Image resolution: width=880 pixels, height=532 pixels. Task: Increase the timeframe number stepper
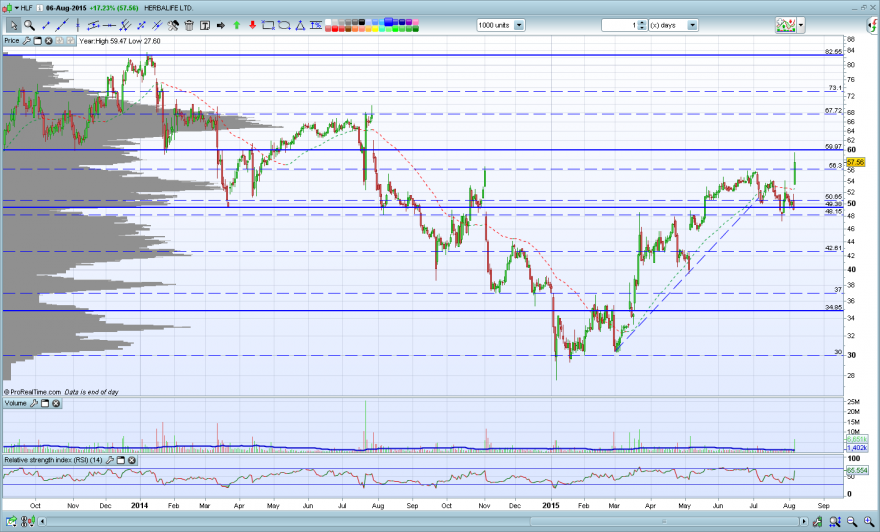(x=642, y=22)
